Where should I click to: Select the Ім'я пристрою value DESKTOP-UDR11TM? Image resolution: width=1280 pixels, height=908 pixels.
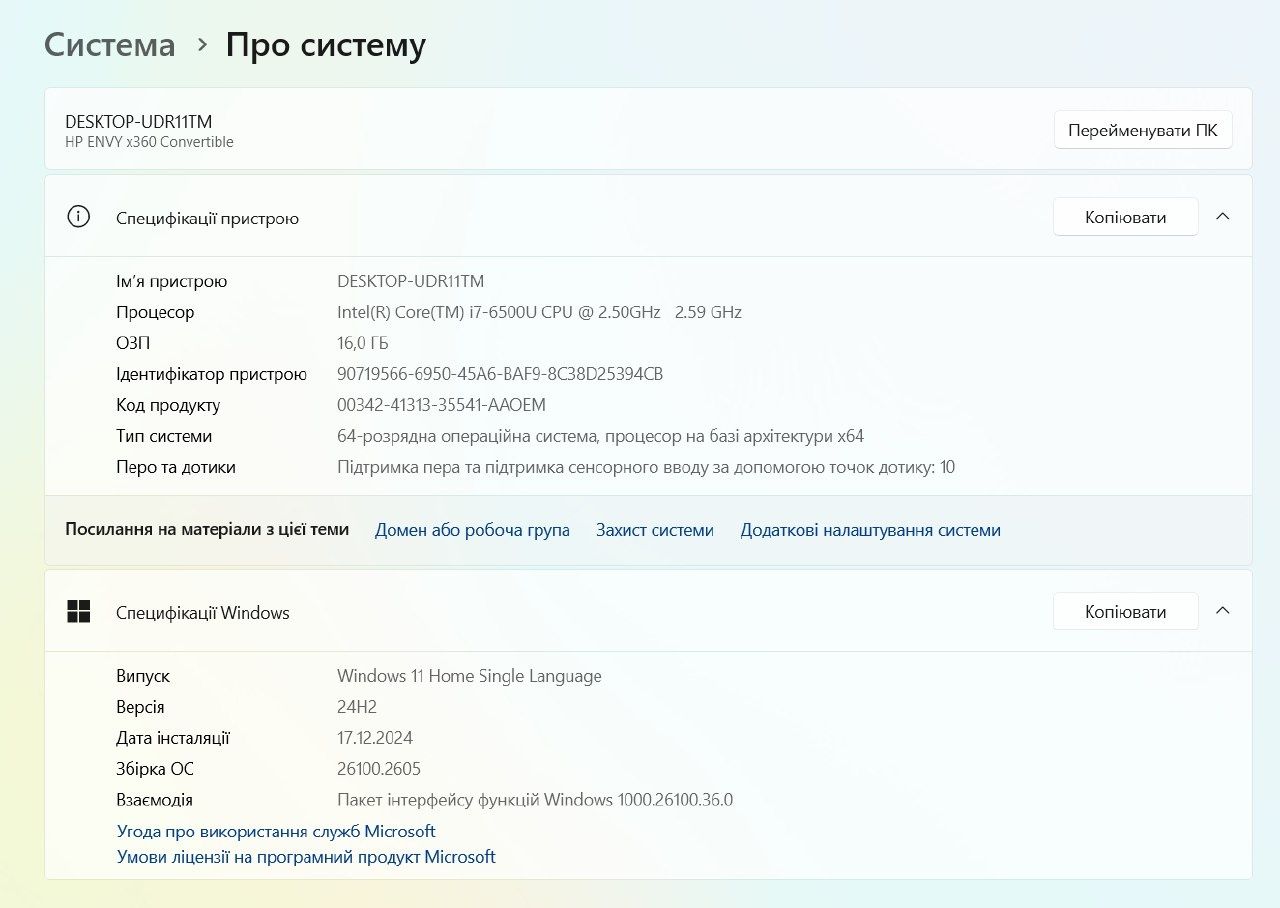[x=411, y=281]
